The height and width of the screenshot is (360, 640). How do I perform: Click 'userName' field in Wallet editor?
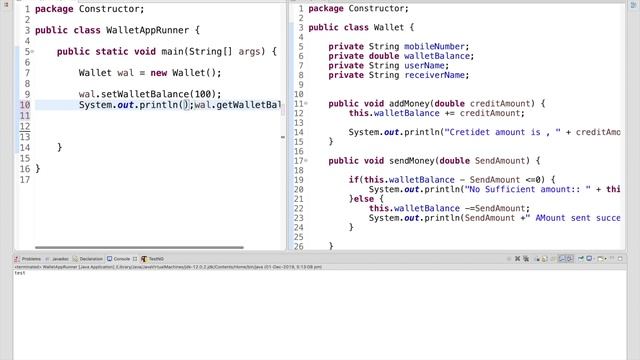(424, 66)
